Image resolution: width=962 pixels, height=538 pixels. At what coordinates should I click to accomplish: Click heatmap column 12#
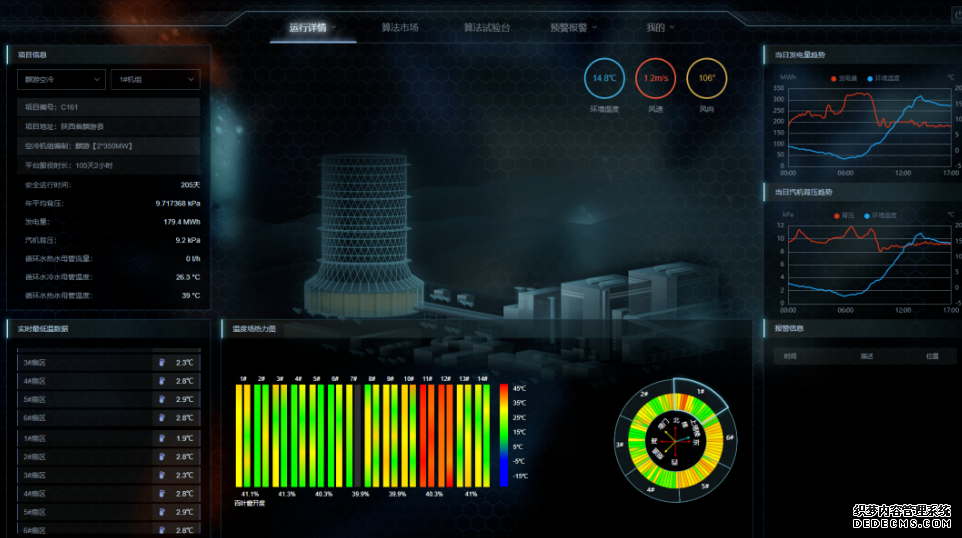(x=446, y=436)
